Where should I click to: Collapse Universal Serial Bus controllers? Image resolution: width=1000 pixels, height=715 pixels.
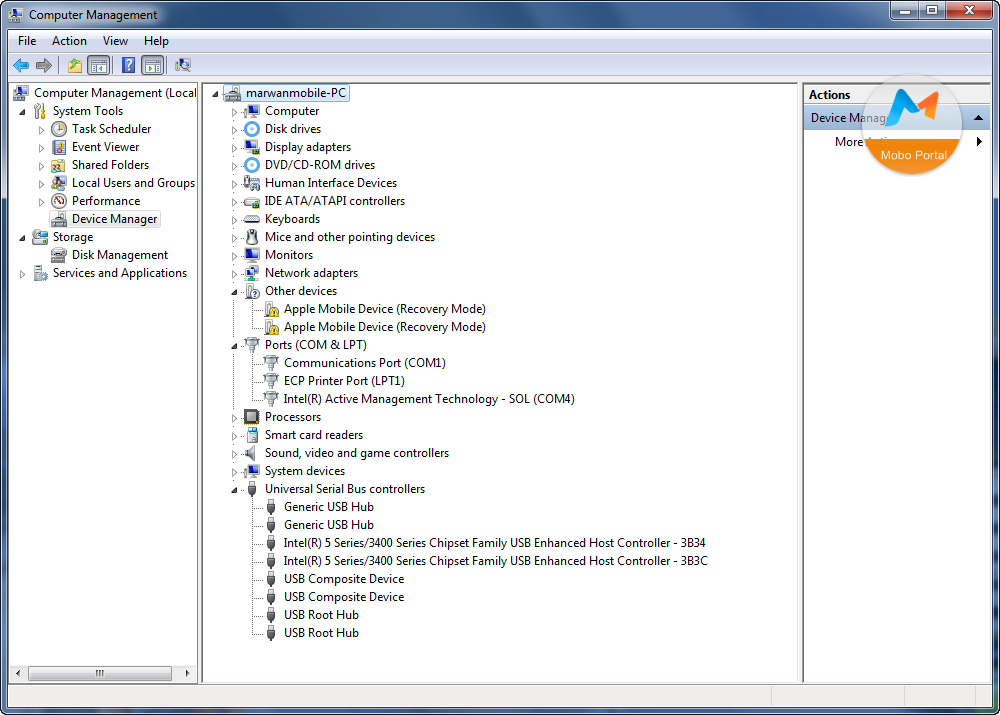pyautogui.click(x=234, y=490)
